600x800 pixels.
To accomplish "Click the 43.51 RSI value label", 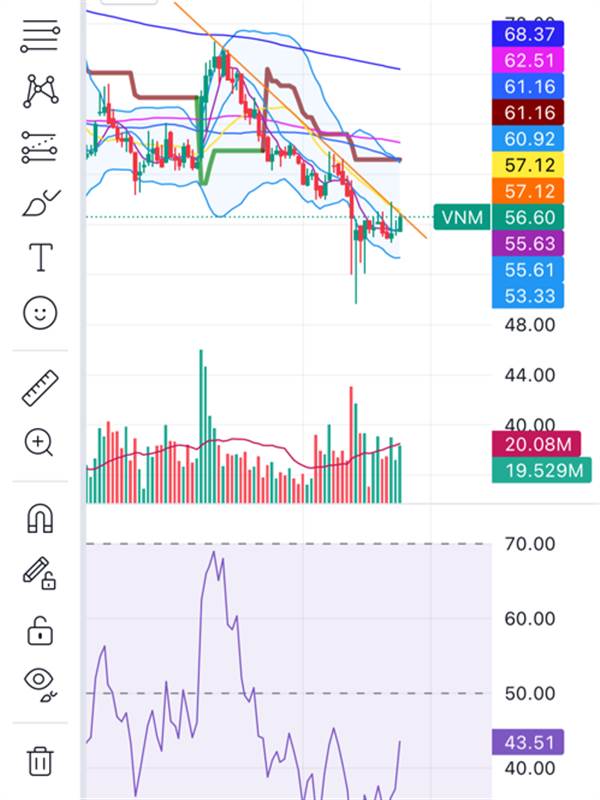I will coord(528,742).
